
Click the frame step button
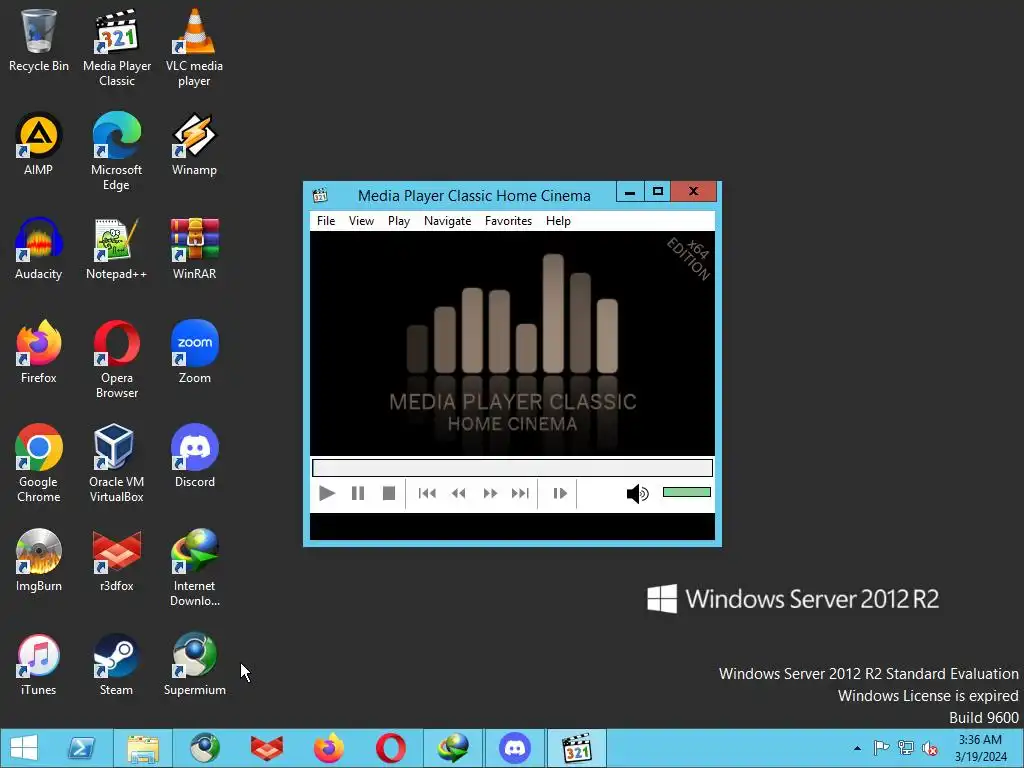pyautogui.click(x=560, y=493)
